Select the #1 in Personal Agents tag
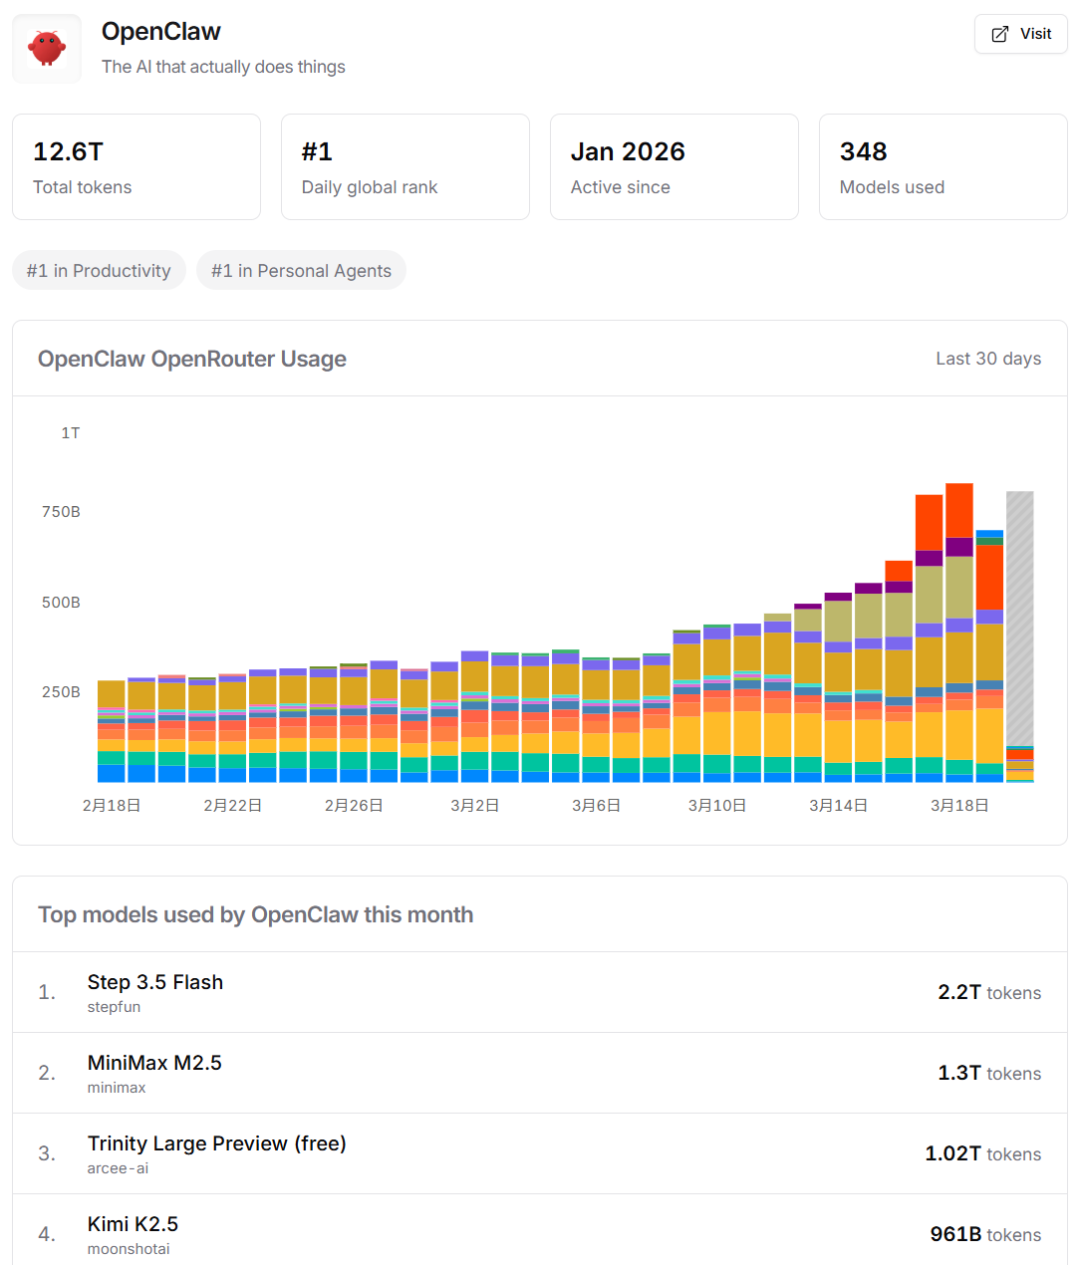The width and height of the screenshot is (1080, 1265). [301, 271]
